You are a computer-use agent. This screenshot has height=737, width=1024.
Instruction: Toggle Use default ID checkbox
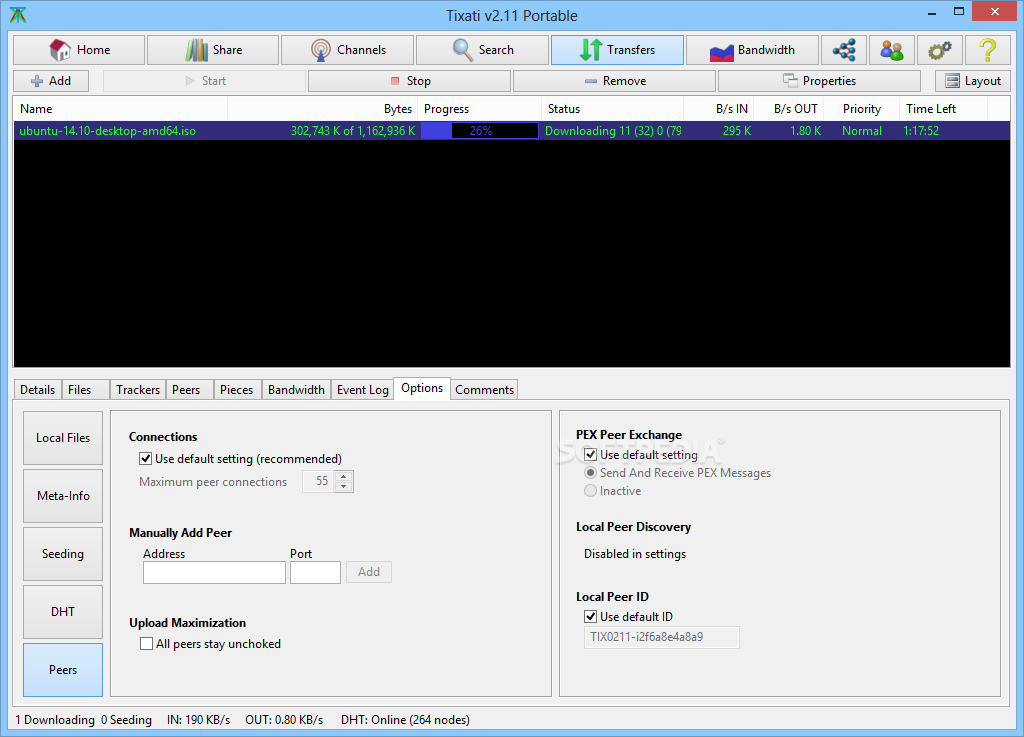point(590,616)
